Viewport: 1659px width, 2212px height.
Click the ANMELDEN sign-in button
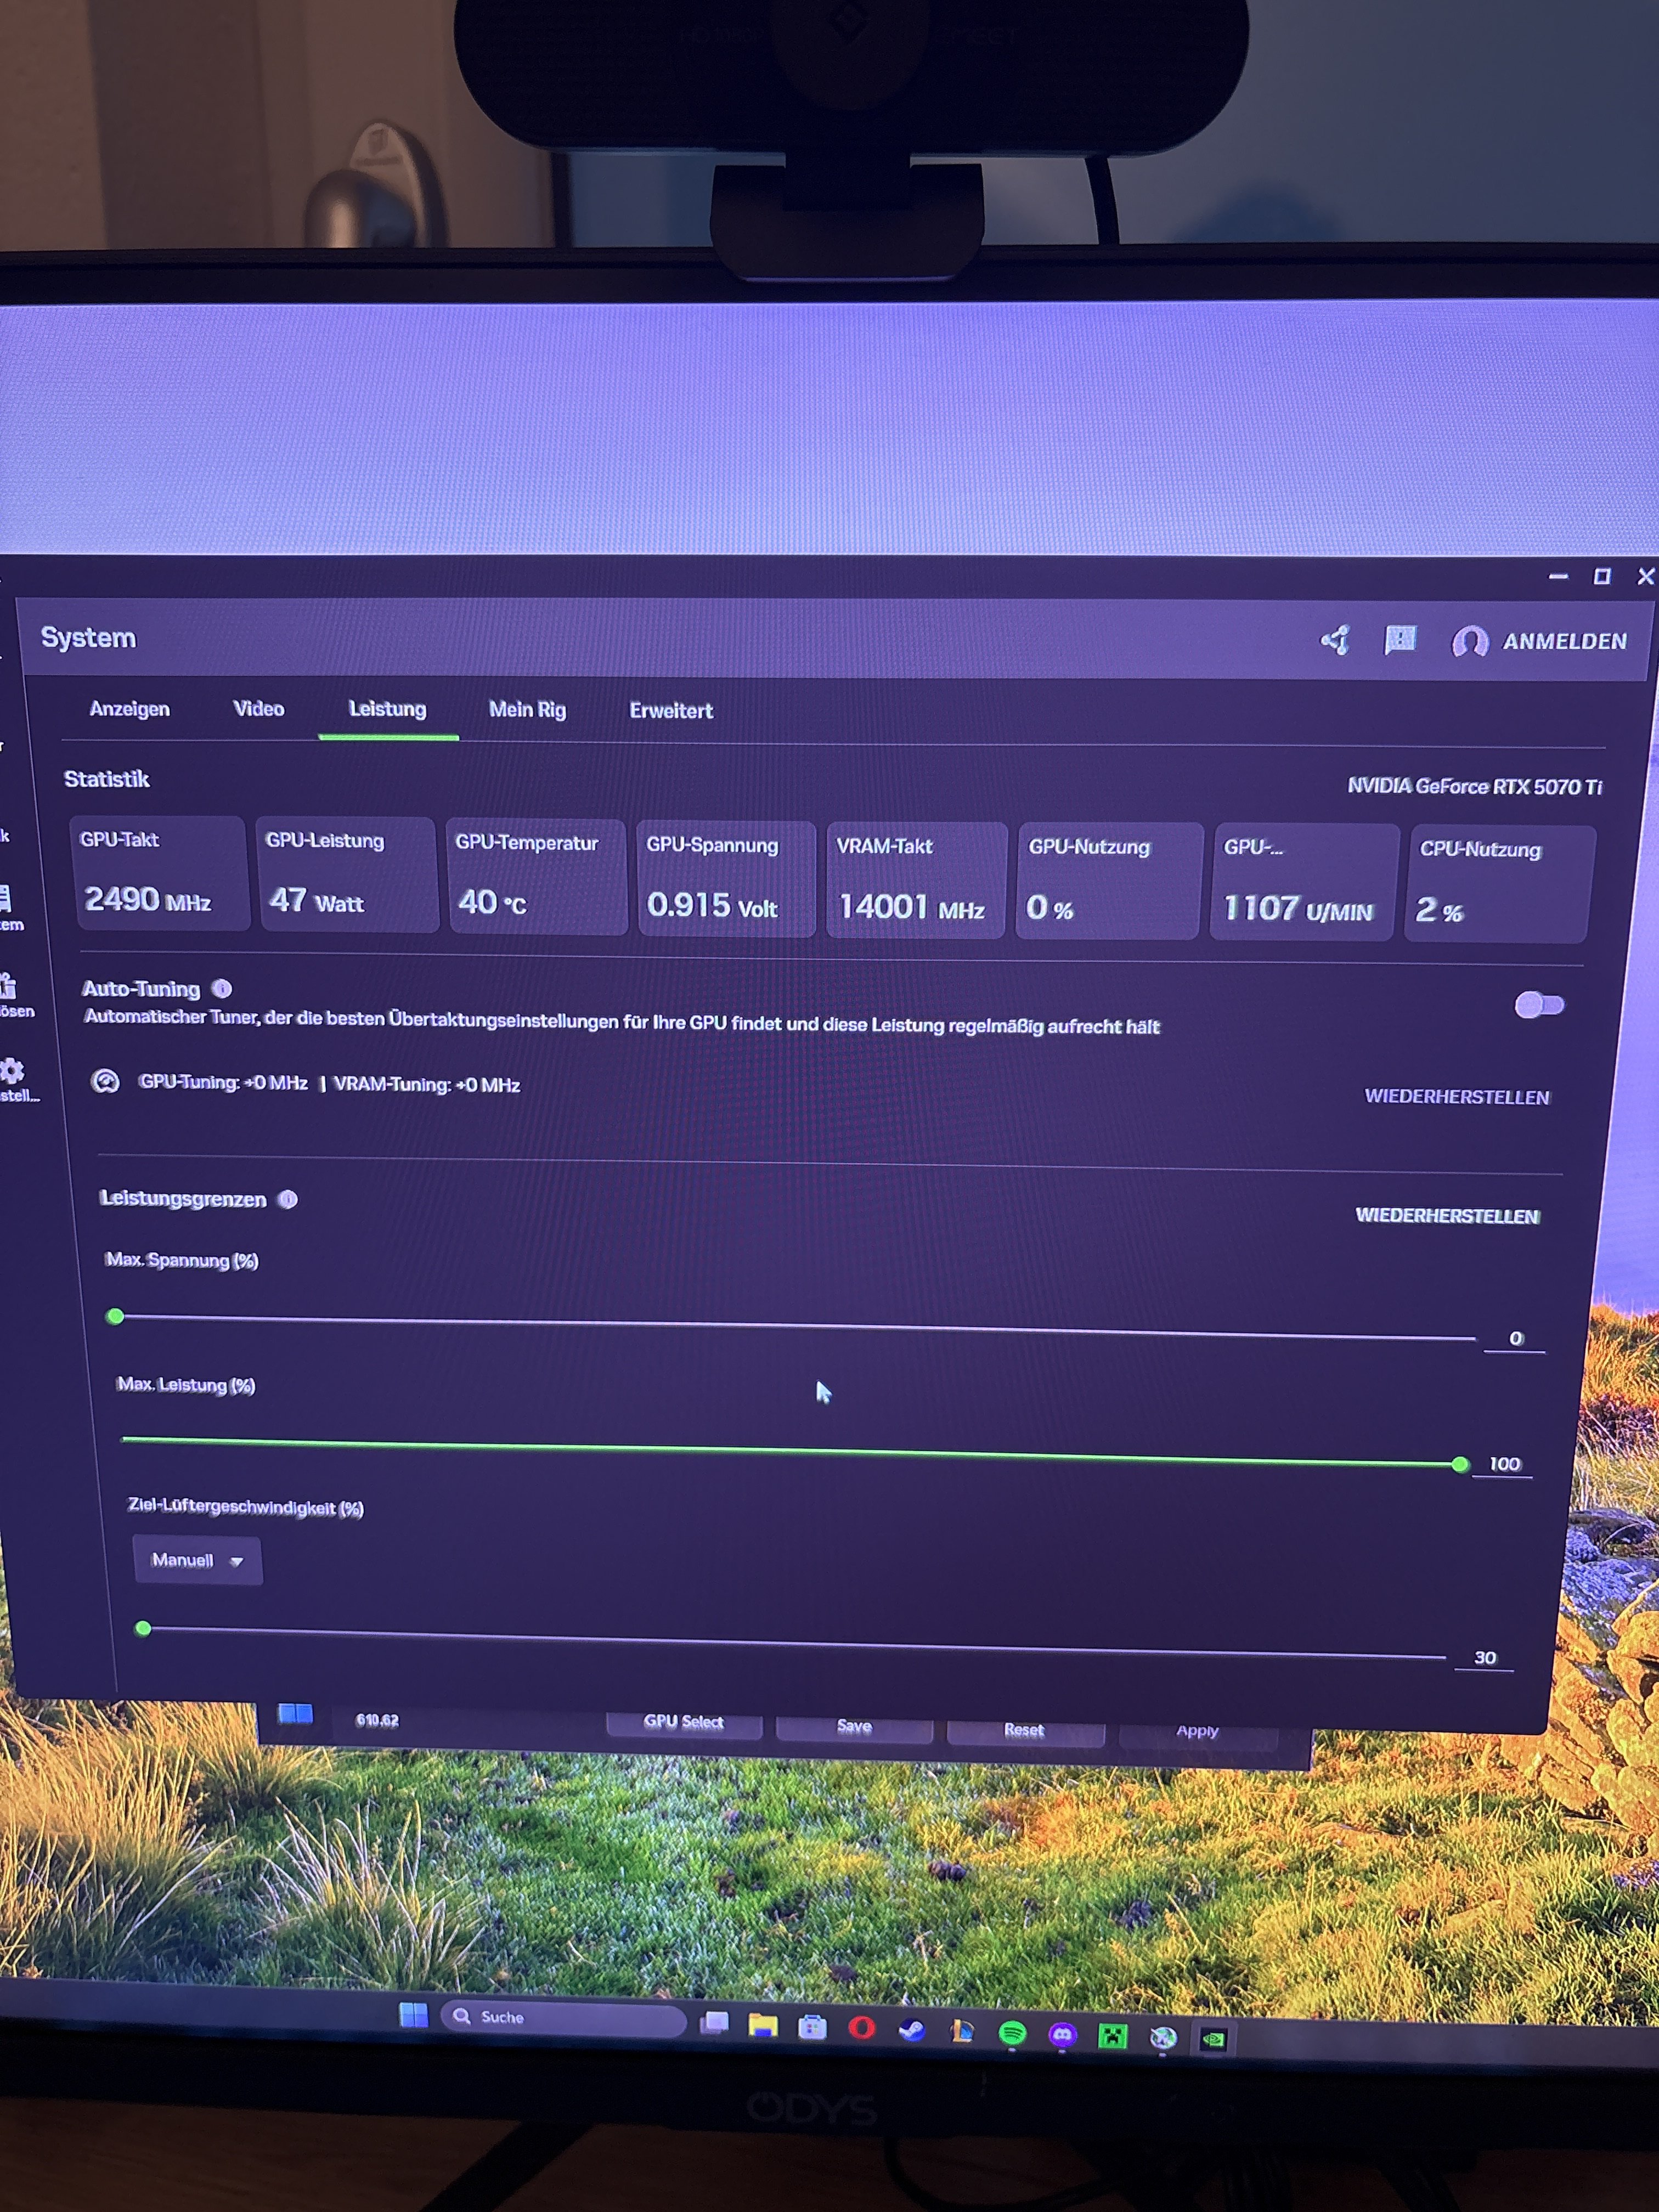point(1539,641)
